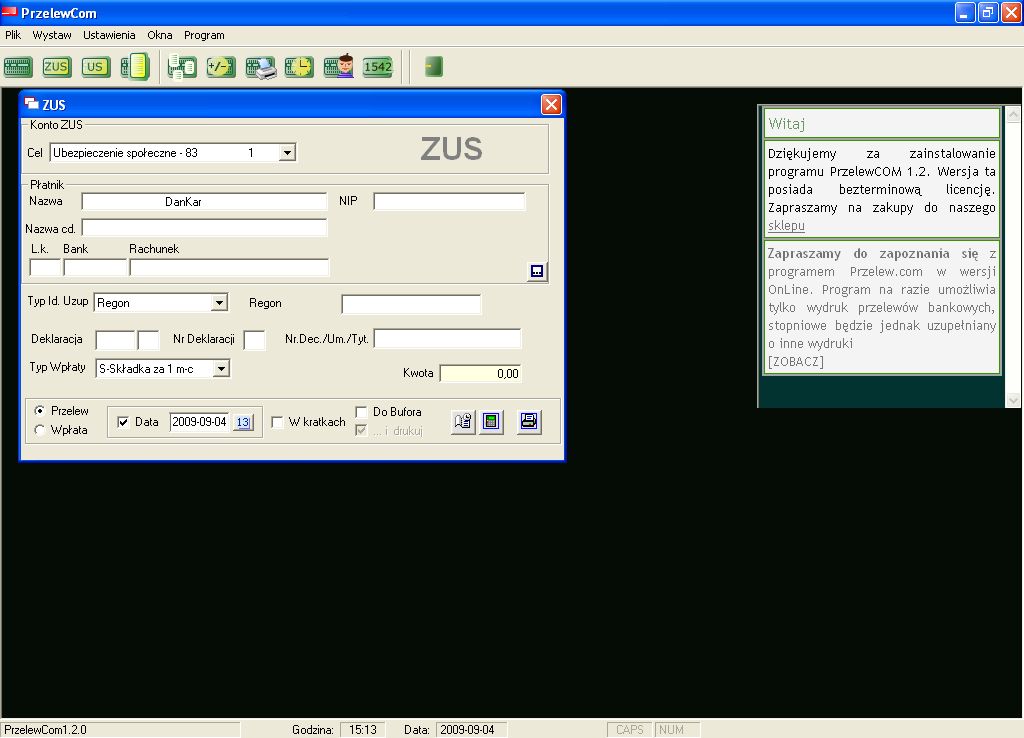Expand the Typ Wpłaty dropdown
Viewport: 1024px width, 738px height.
(x=221, y=369)
